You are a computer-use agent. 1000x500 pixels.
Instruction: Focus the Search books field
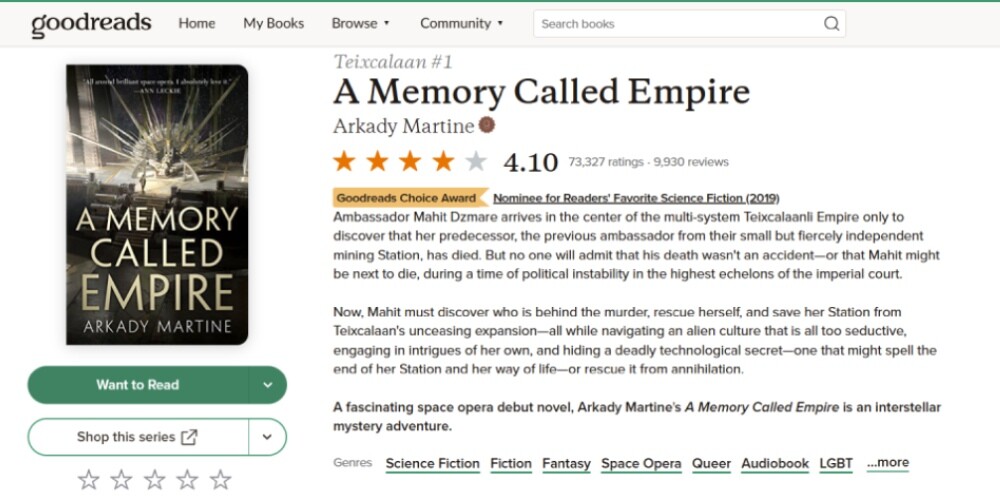(x=676, y=24)
